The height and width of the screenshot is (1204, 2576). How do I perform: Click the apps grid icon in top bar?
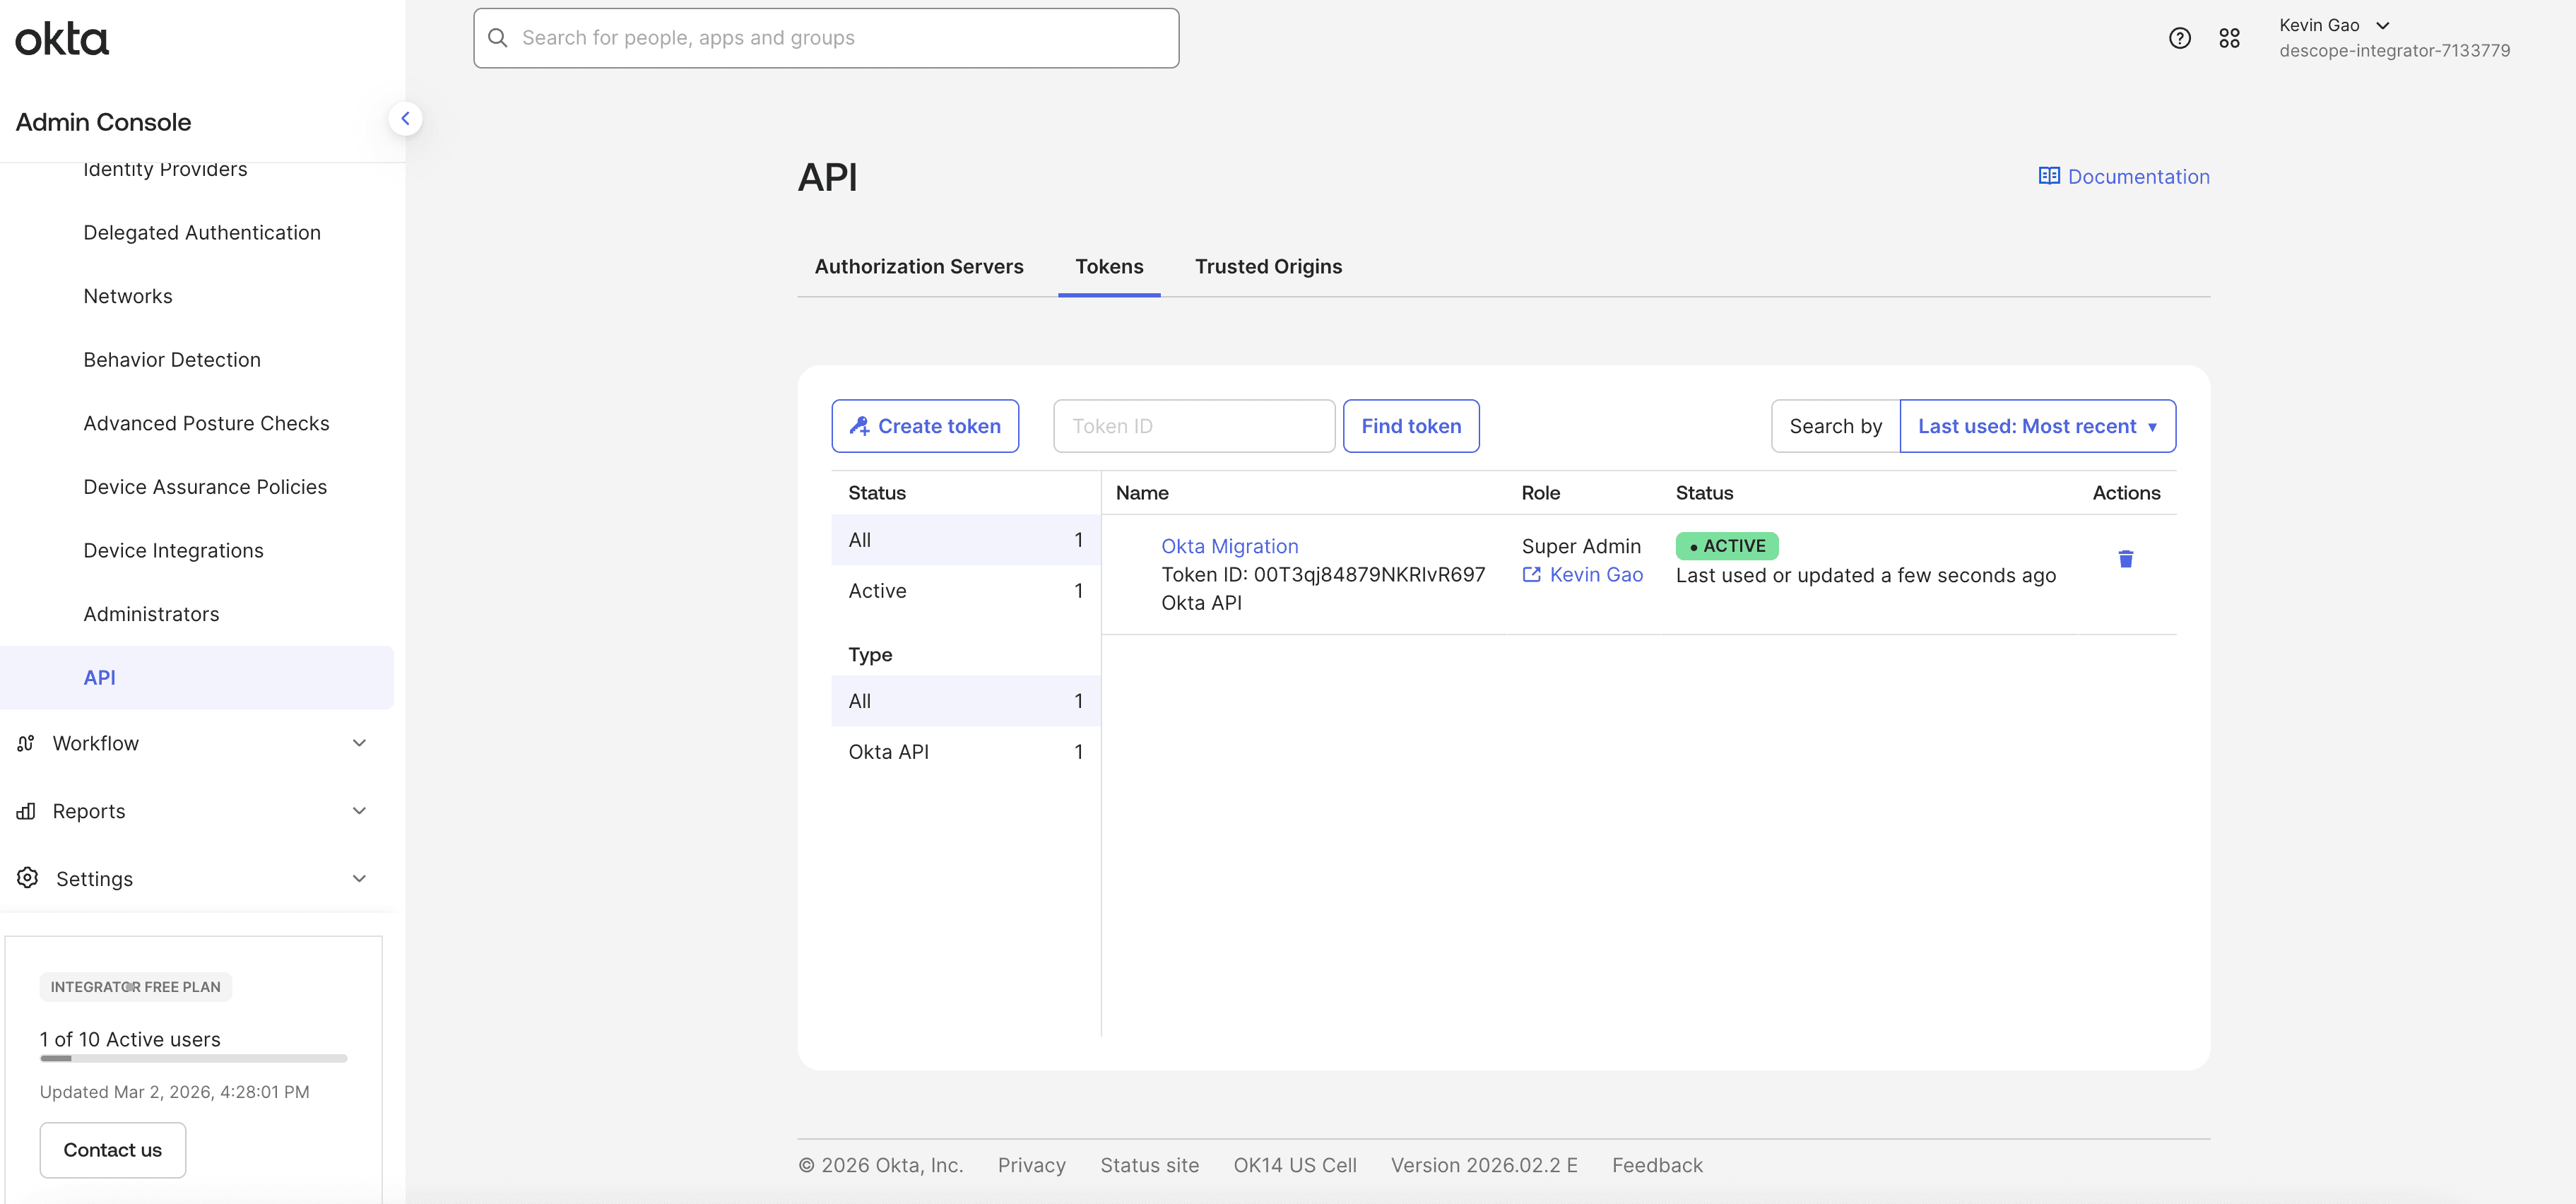2230,37
